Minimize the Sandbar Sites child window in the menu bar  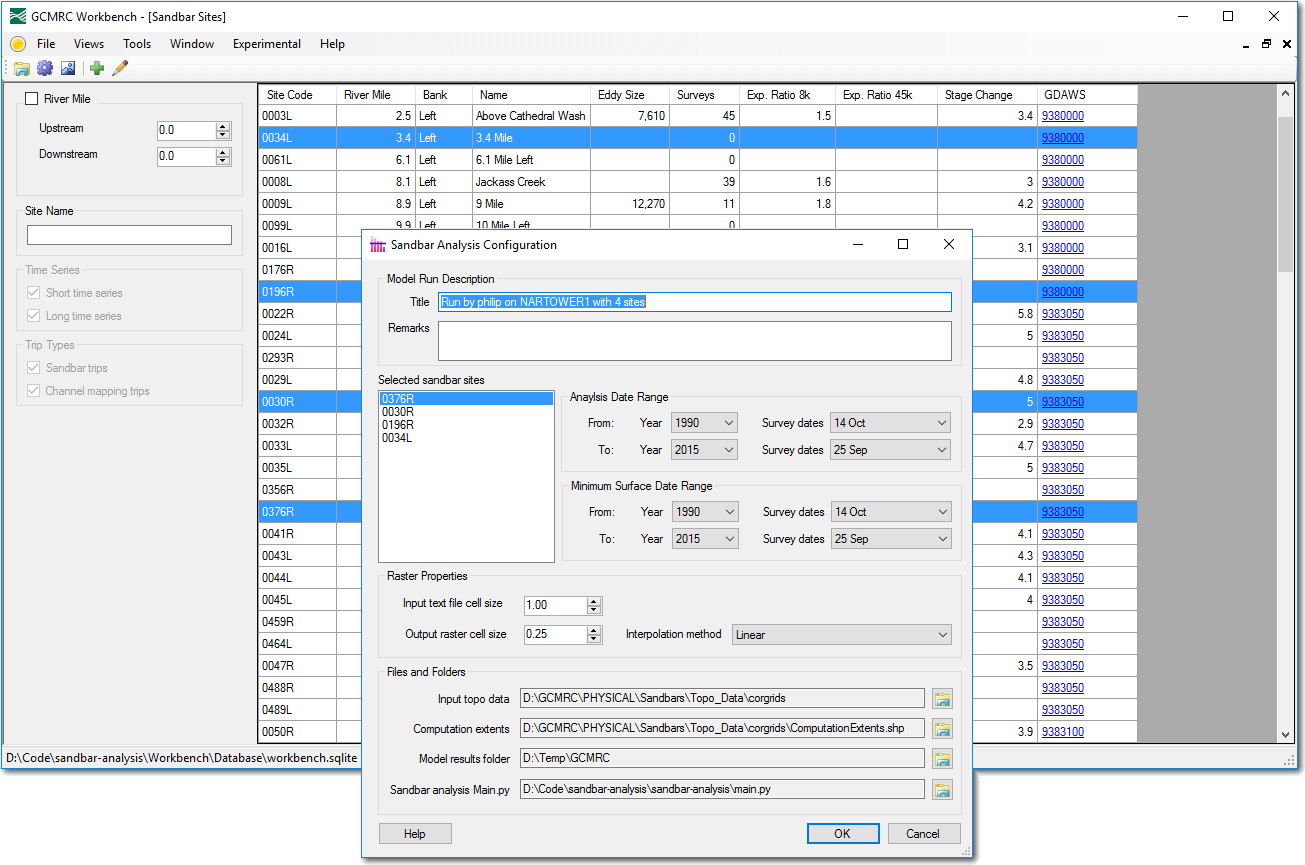(1246, 44)
